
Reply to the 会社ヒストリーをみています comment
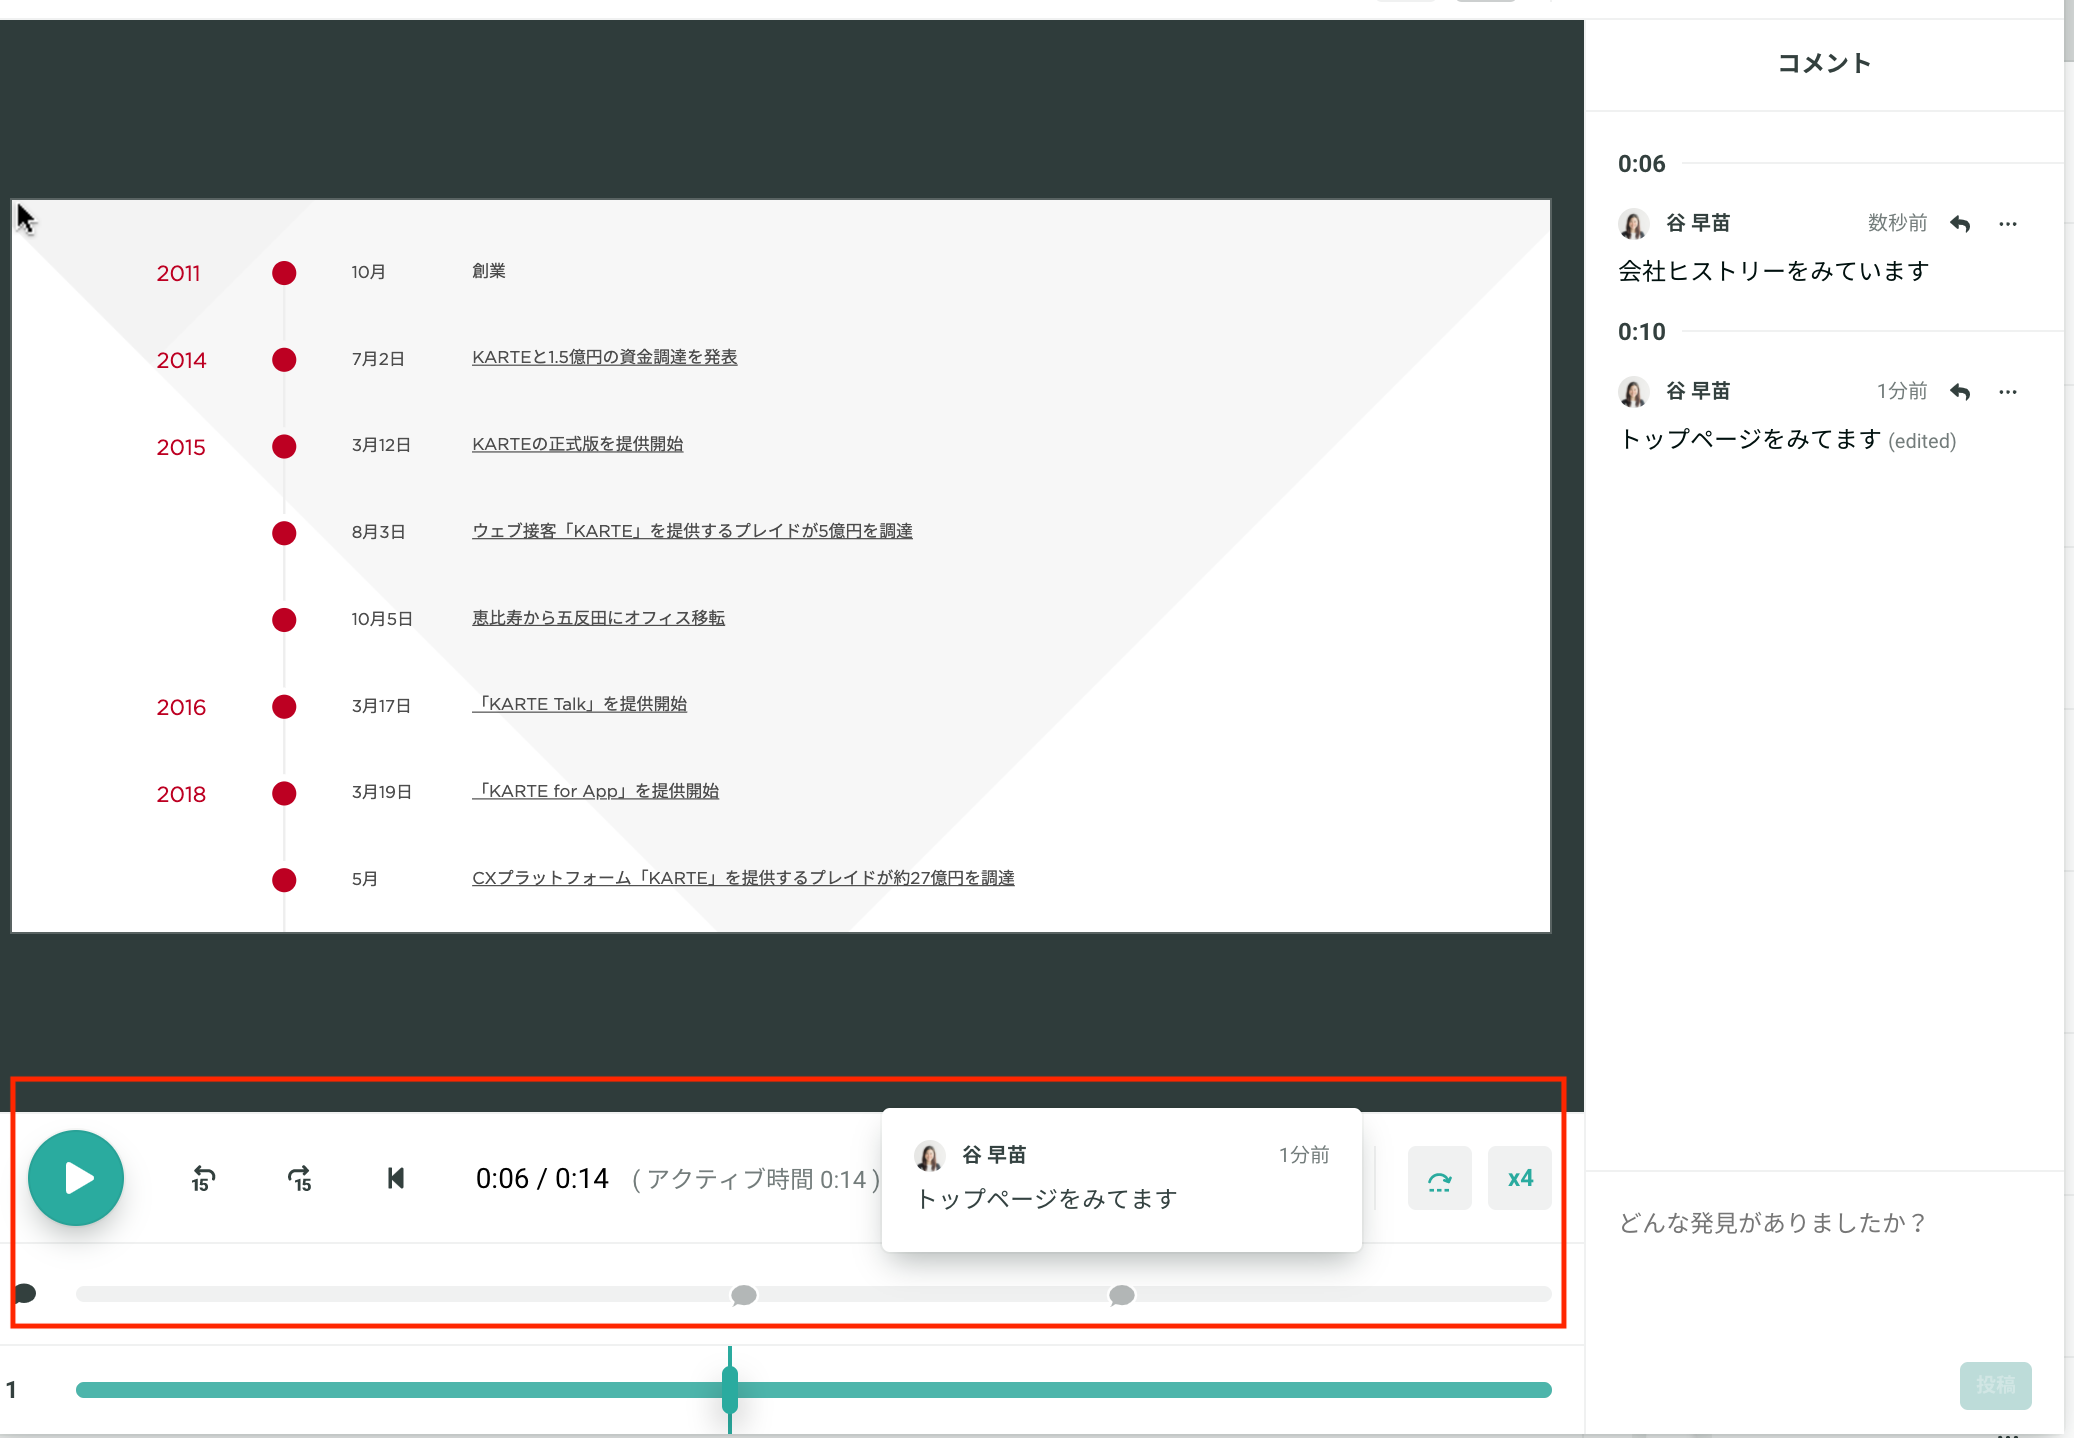[1960, 224]
